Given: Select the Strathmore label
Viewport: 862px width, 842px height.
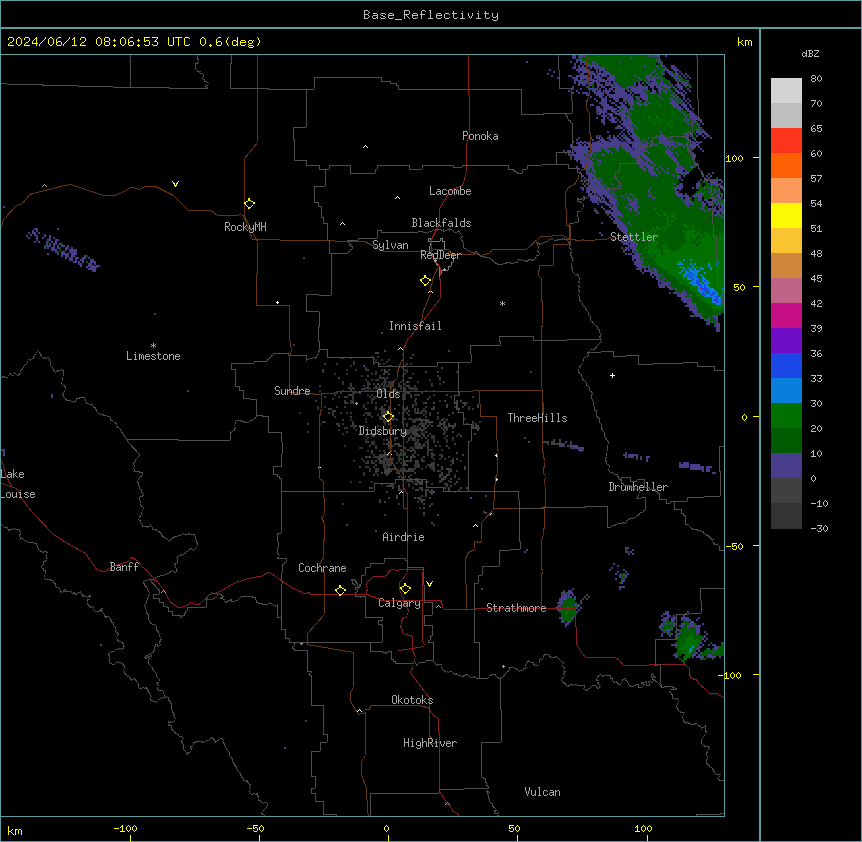Looking at the screenshot, I should click(x=516, y=608).
